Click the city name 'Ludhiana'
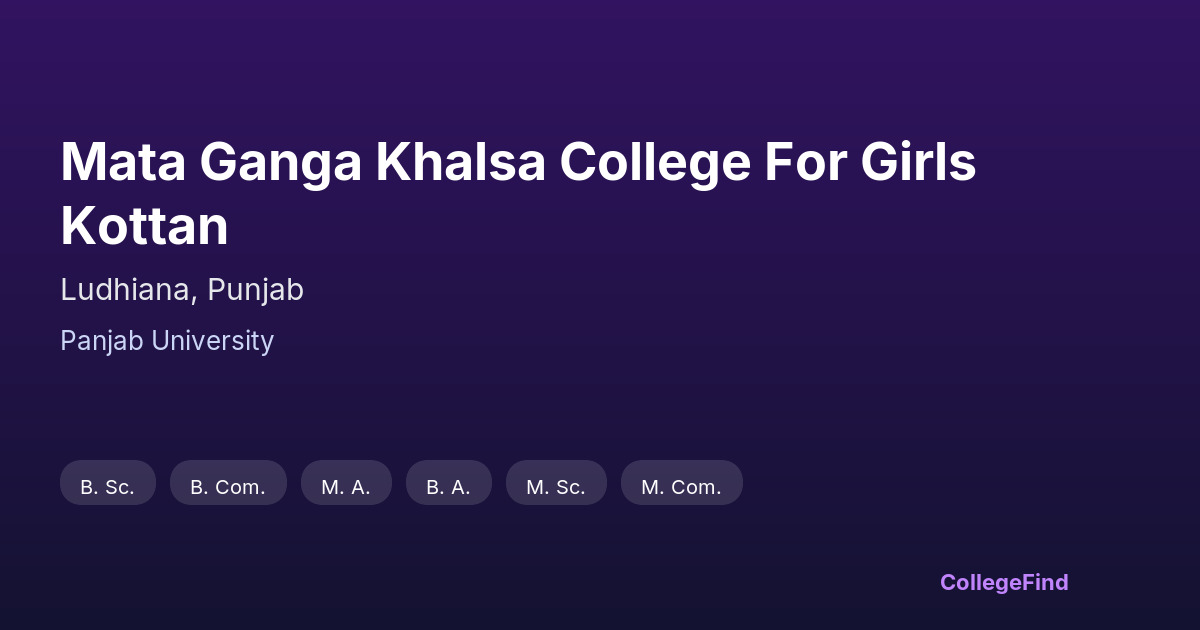The image size is (1200, 630). coord(127,290)
